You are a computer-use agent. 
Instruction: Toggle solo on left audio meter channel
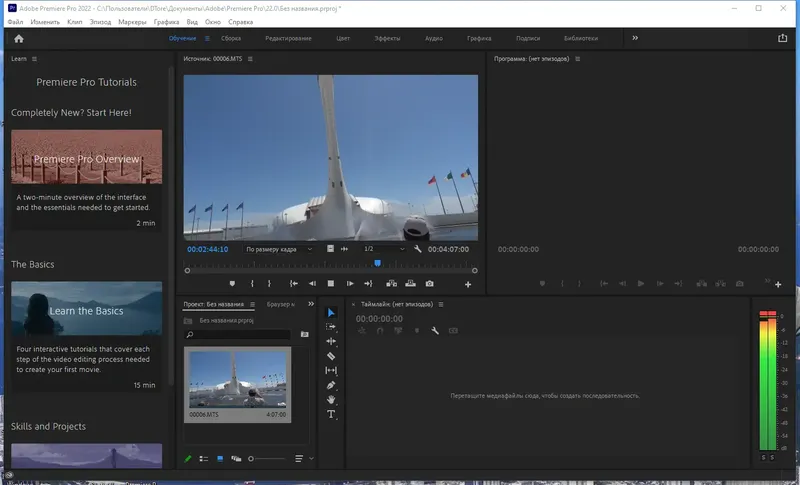(763, 457)
